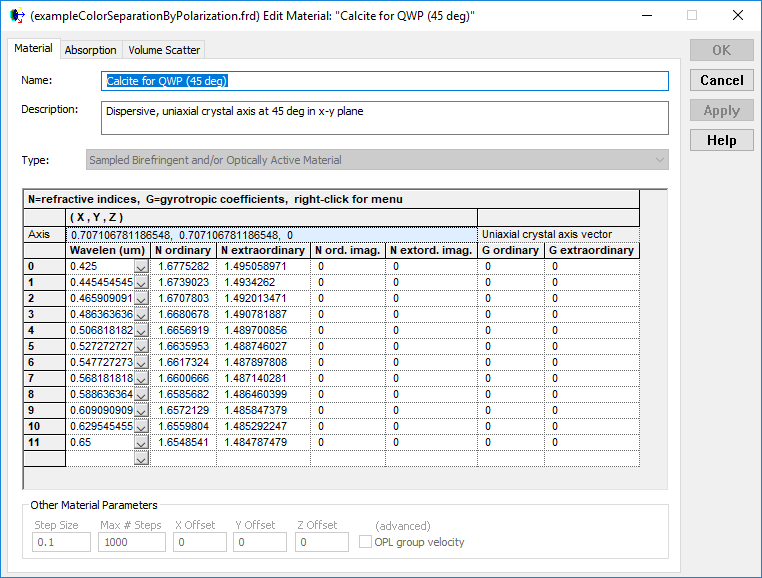Click the Apply button
Image resolution: width=762 pixels, height=578 pixels.
[x=721, y=110]
